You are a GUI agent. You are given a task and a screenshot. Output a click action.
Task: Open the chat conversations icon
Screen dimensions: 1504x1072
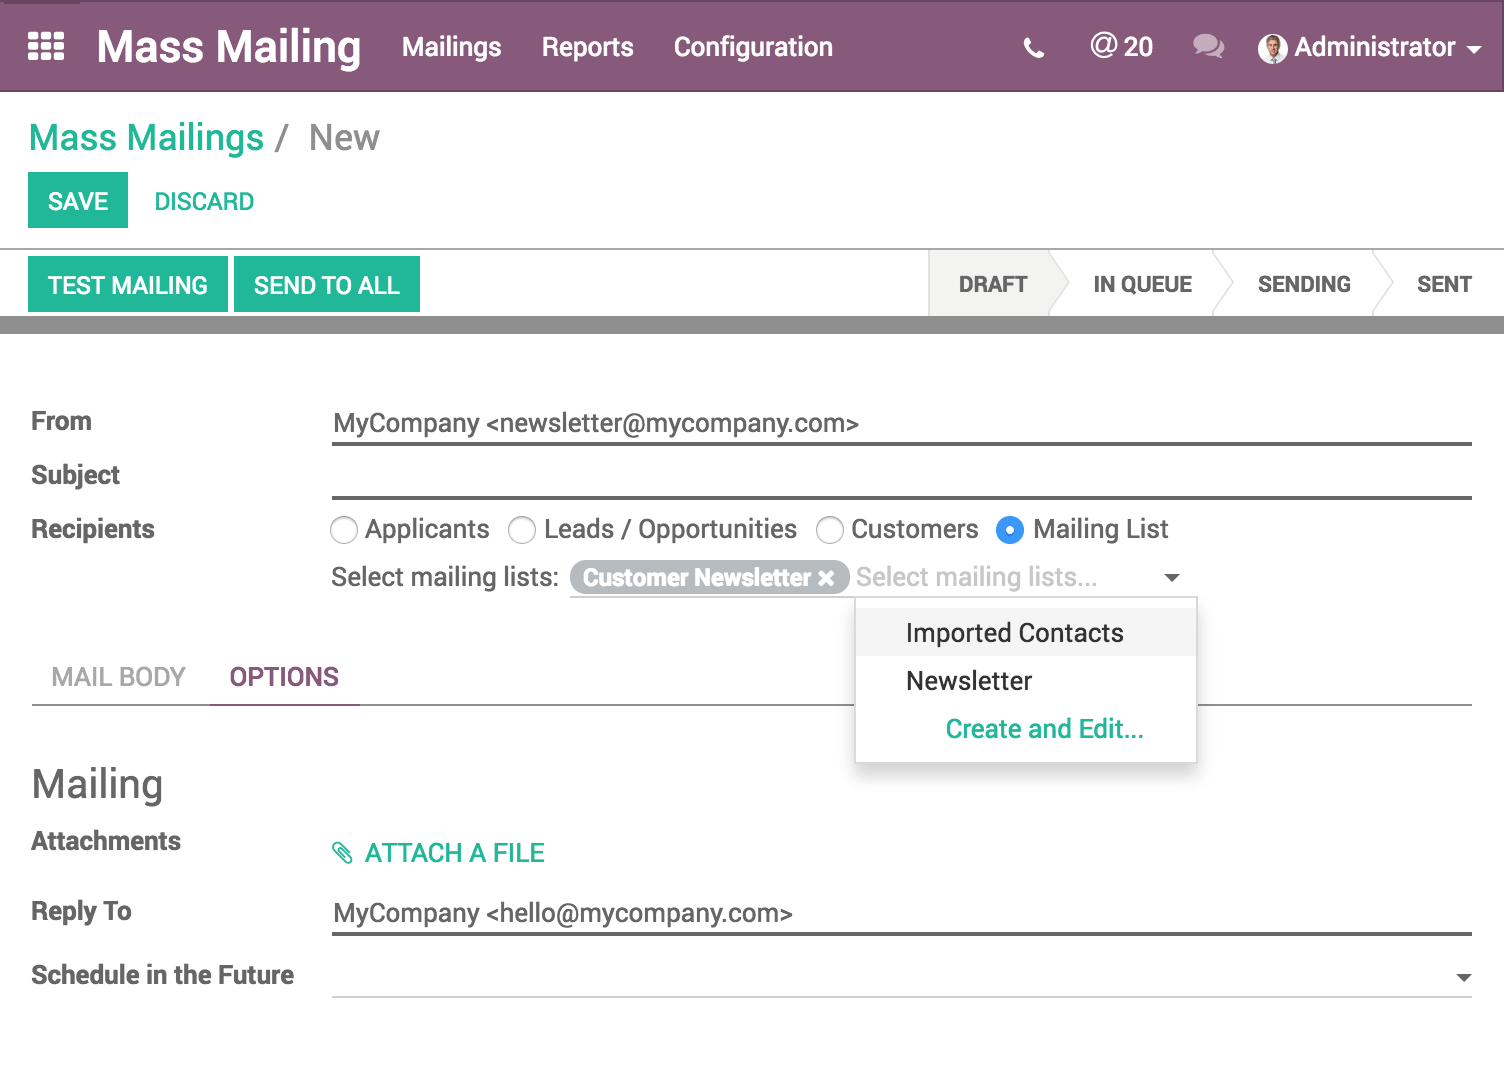pyautogui.click(x=1208, y=47)
